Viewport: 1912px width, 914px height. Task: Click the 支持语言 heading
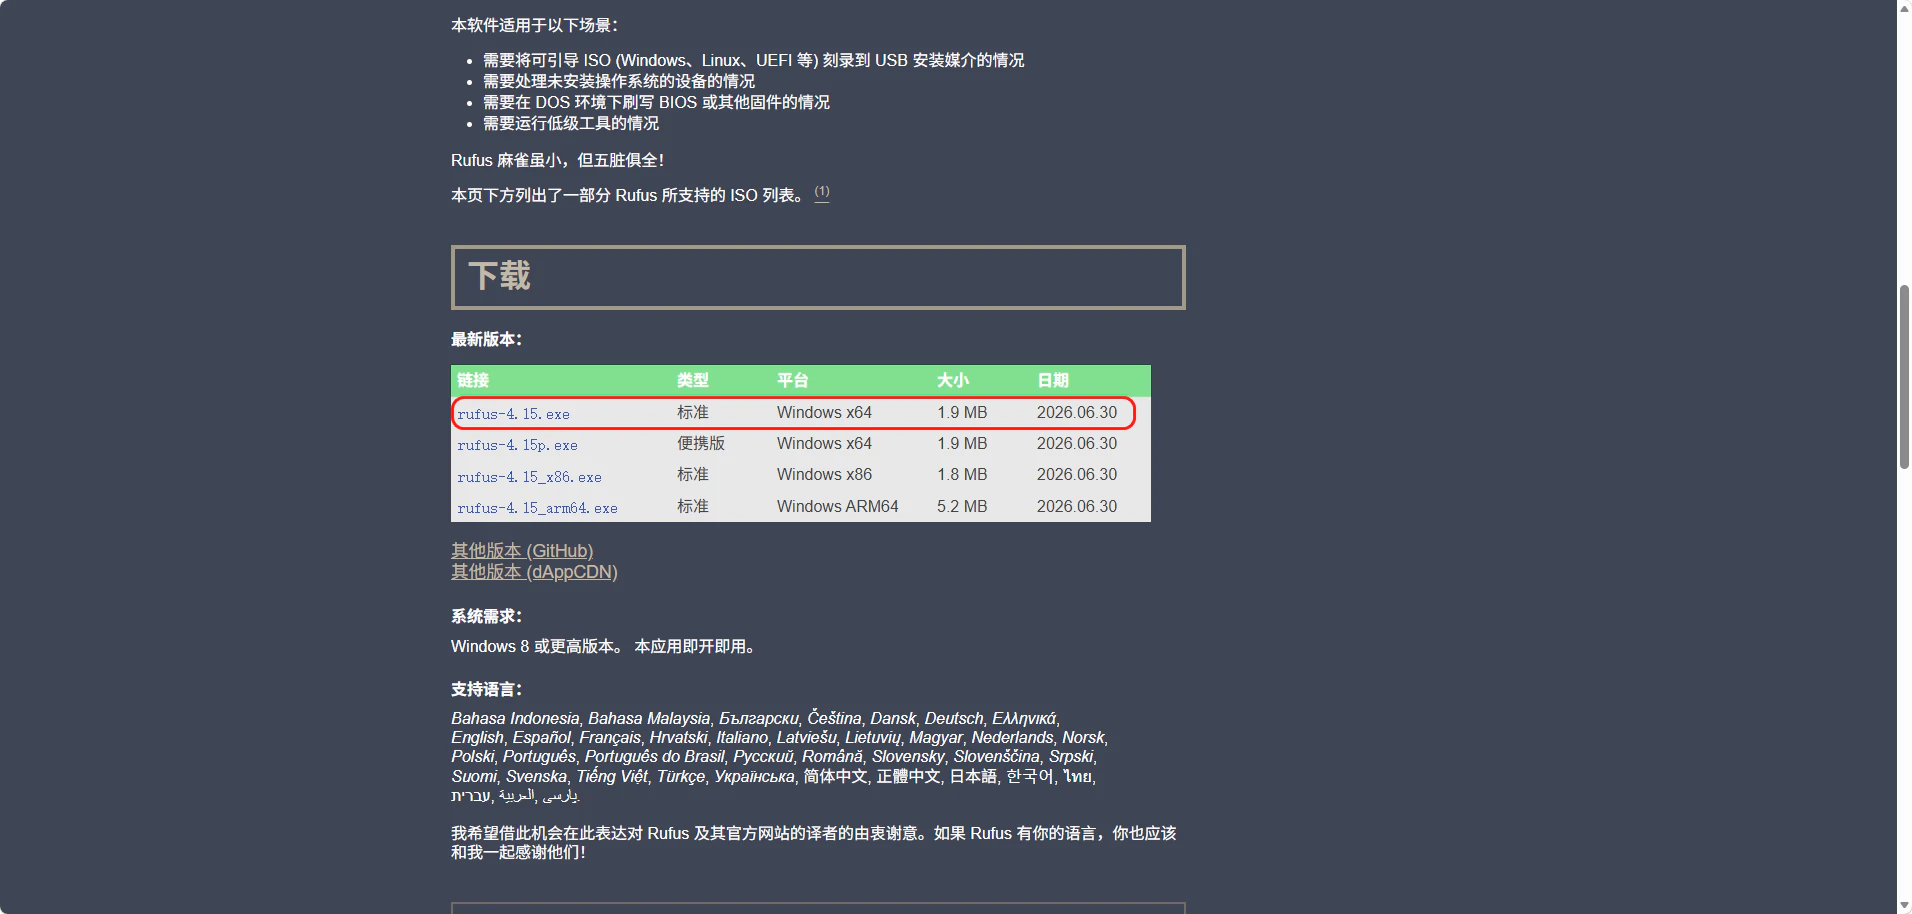pyautogui.click(x=486, y=689)
